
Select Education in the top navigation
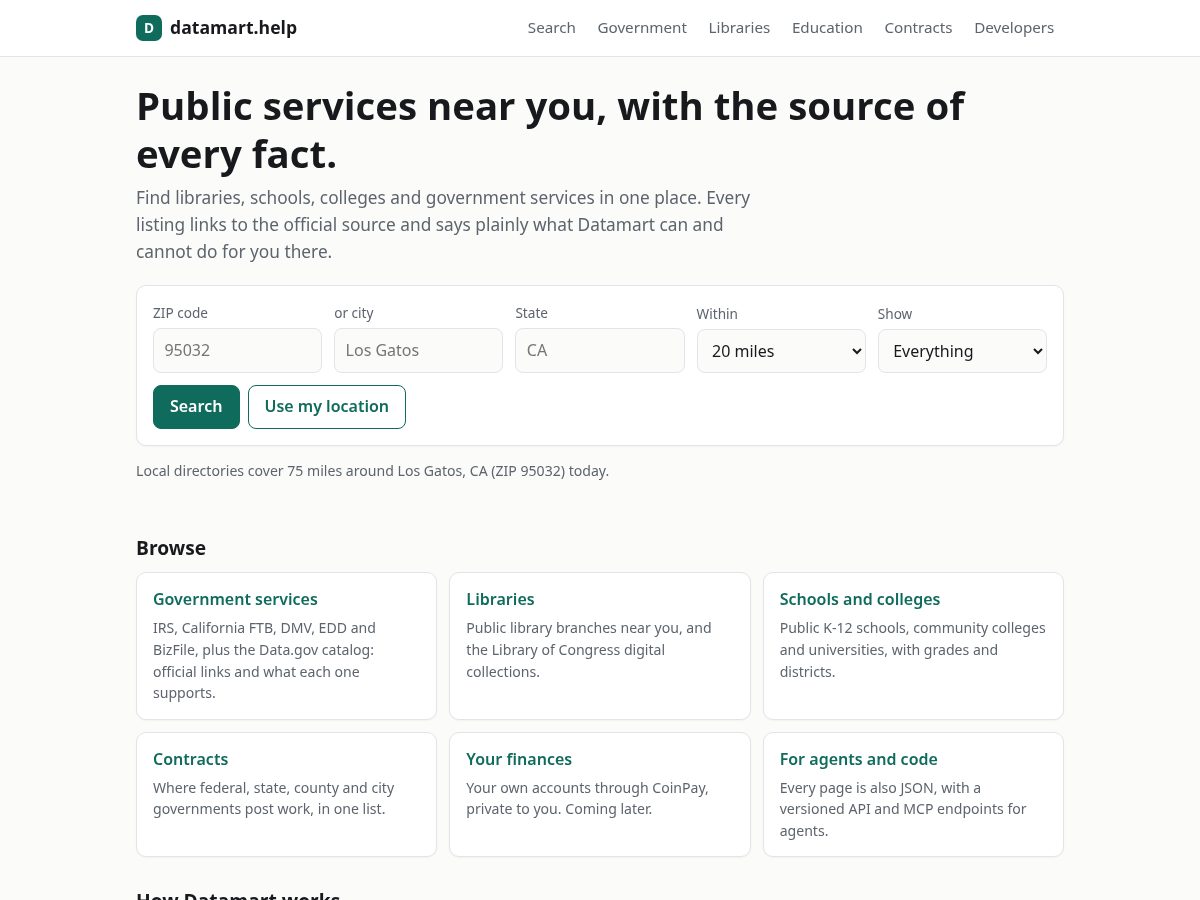(x=827, y=28)
